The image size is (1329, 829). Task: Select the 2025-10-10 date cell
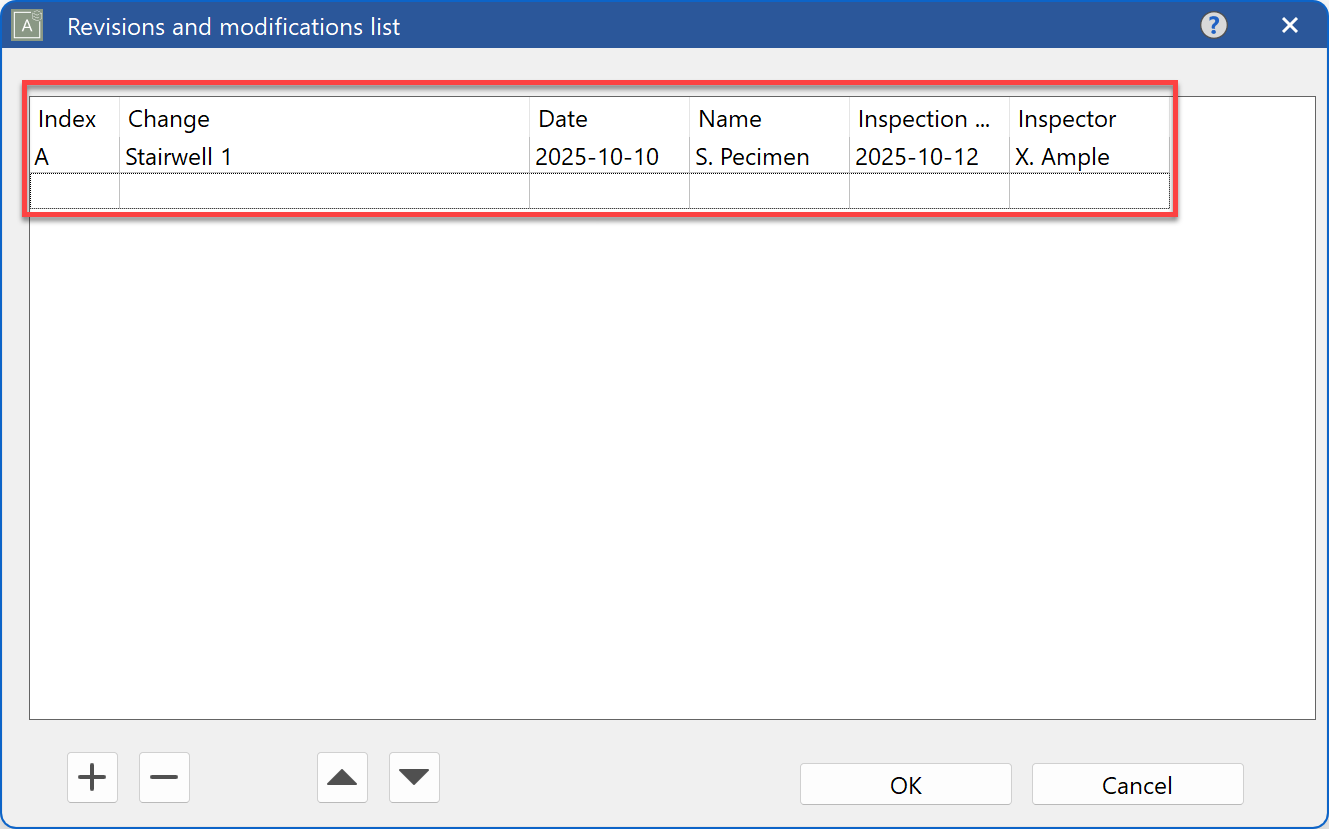608,157
